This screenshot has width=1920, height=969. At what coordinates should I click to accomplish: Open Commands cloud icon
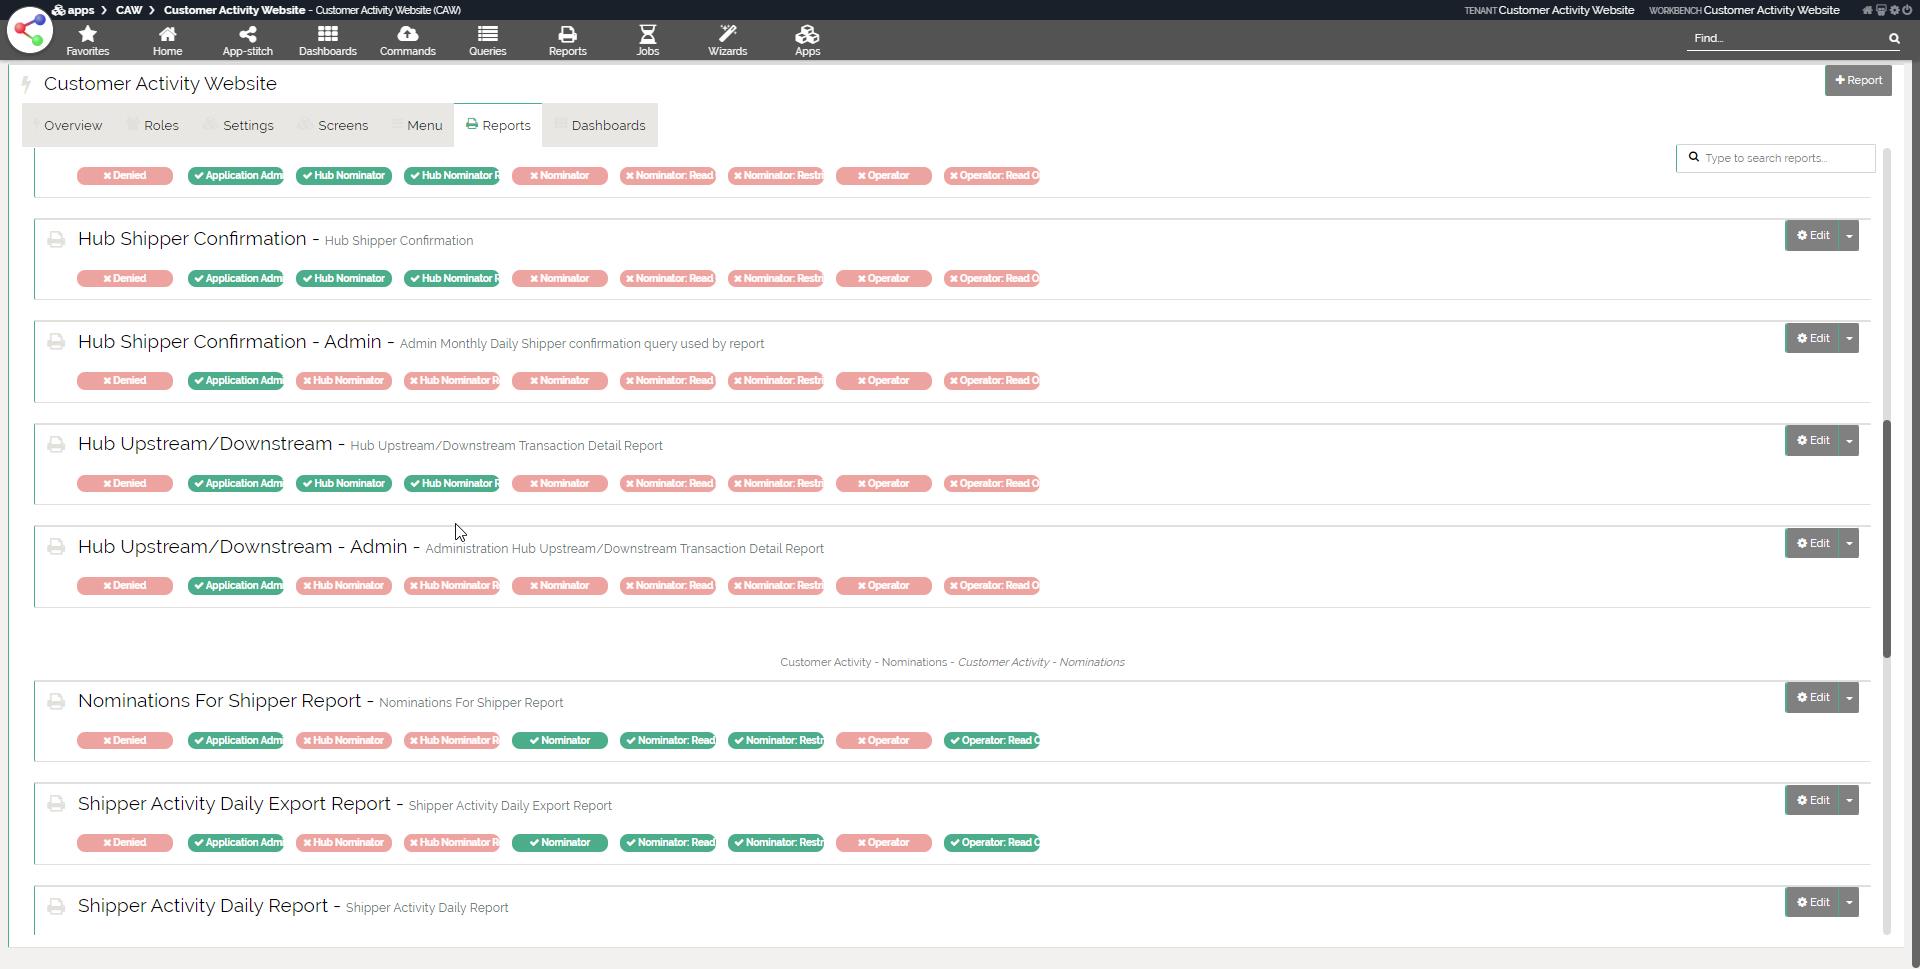pyautogui.click(x=407, y=40)
